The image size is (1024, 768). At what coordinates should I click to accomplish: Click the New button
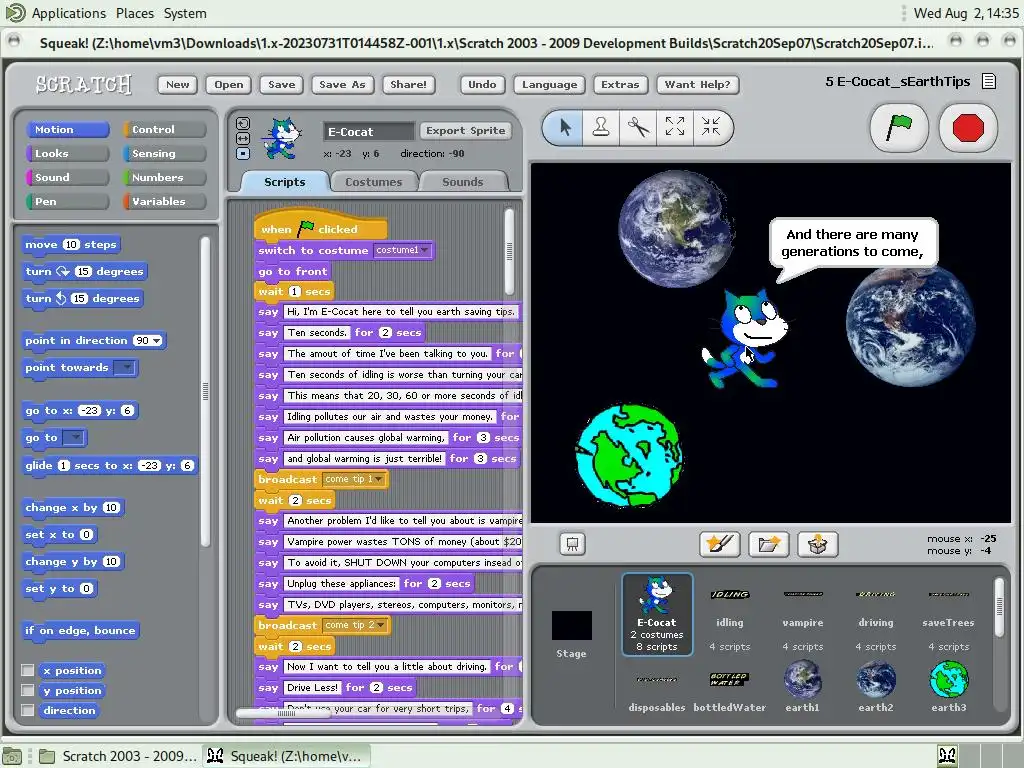178,84
